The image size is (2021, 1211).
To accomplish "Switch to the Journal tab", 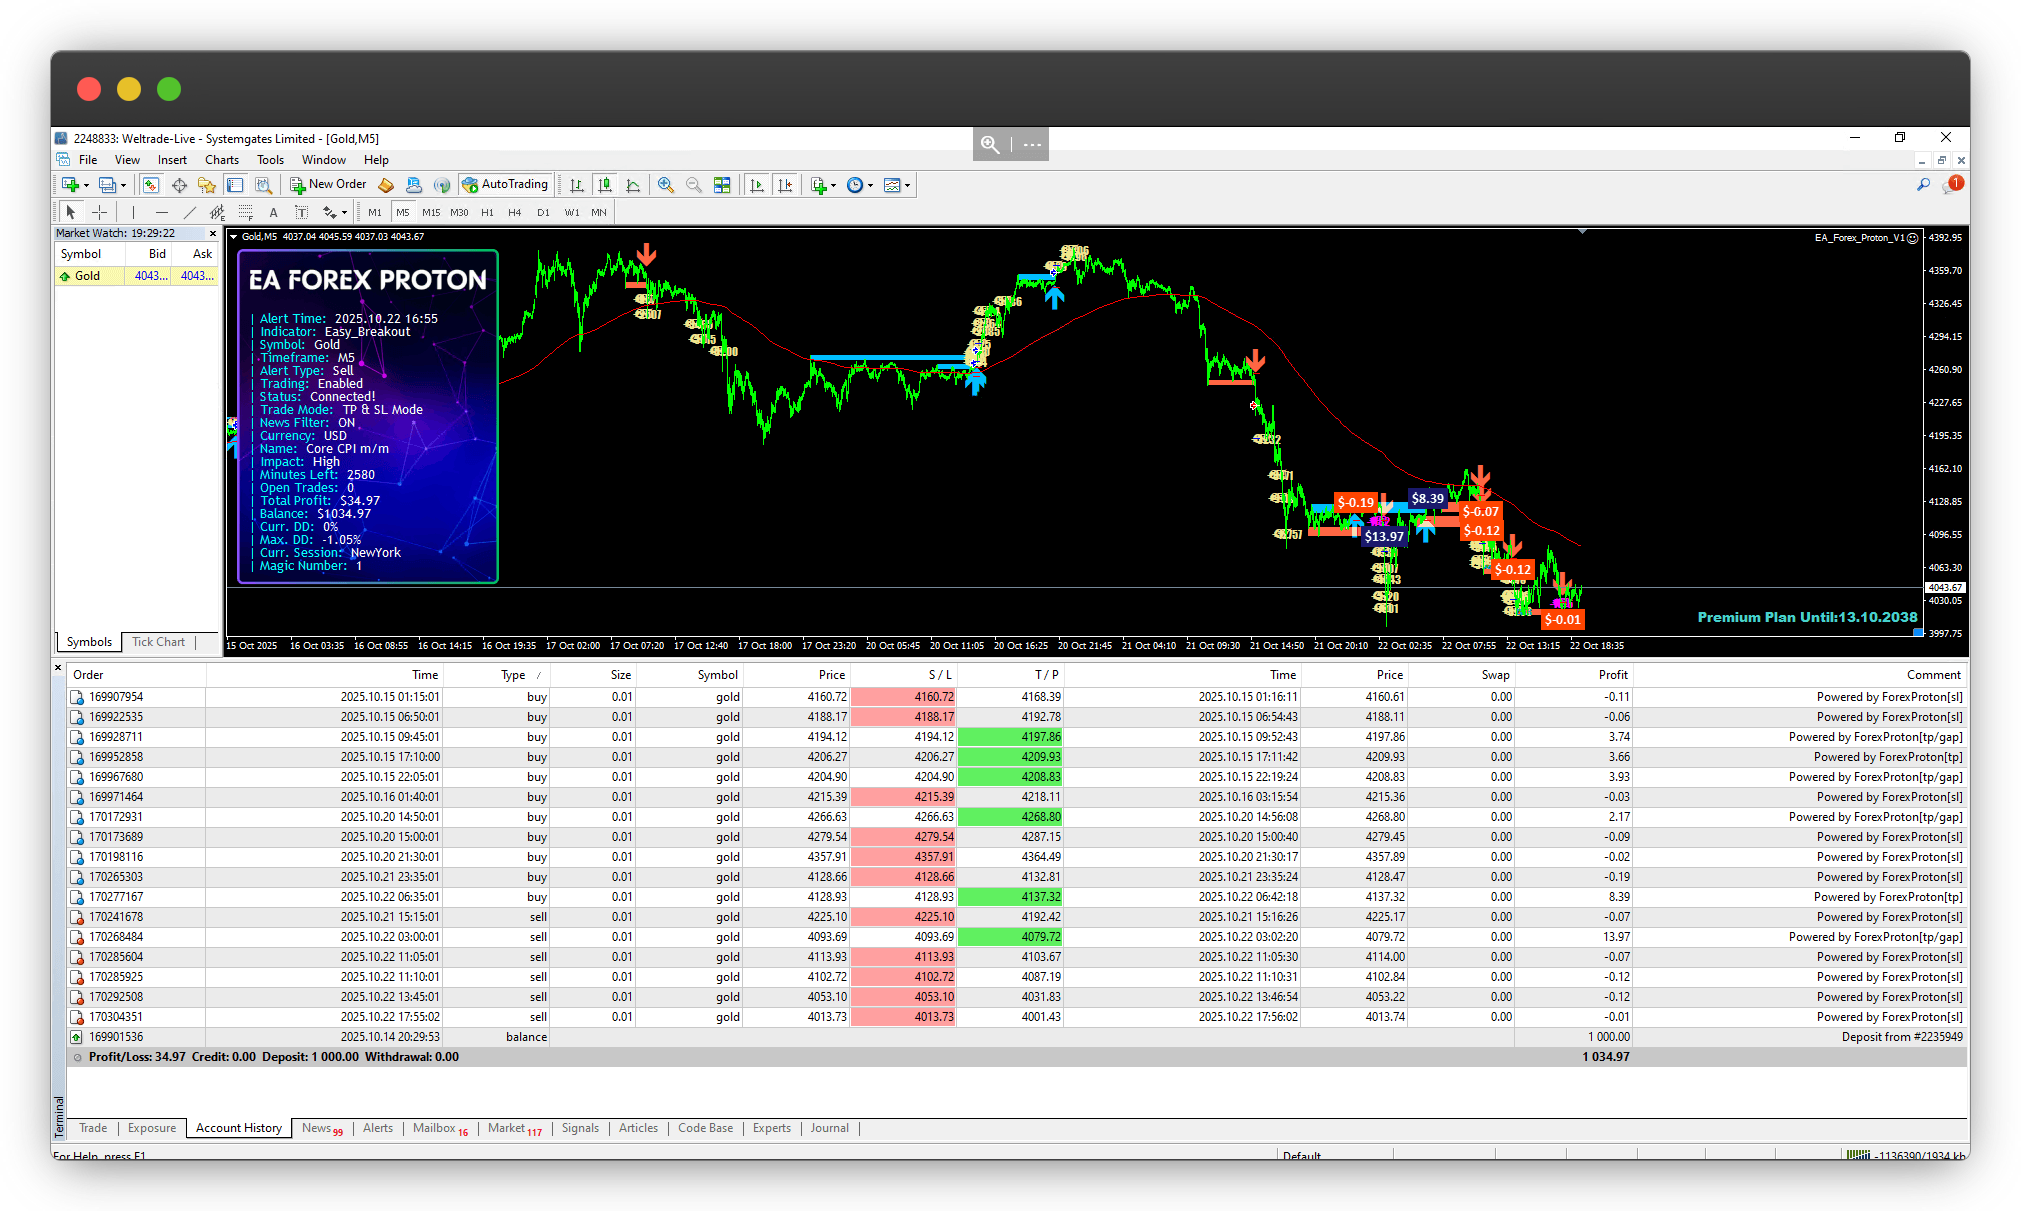I will click(x=829, y=1128).
